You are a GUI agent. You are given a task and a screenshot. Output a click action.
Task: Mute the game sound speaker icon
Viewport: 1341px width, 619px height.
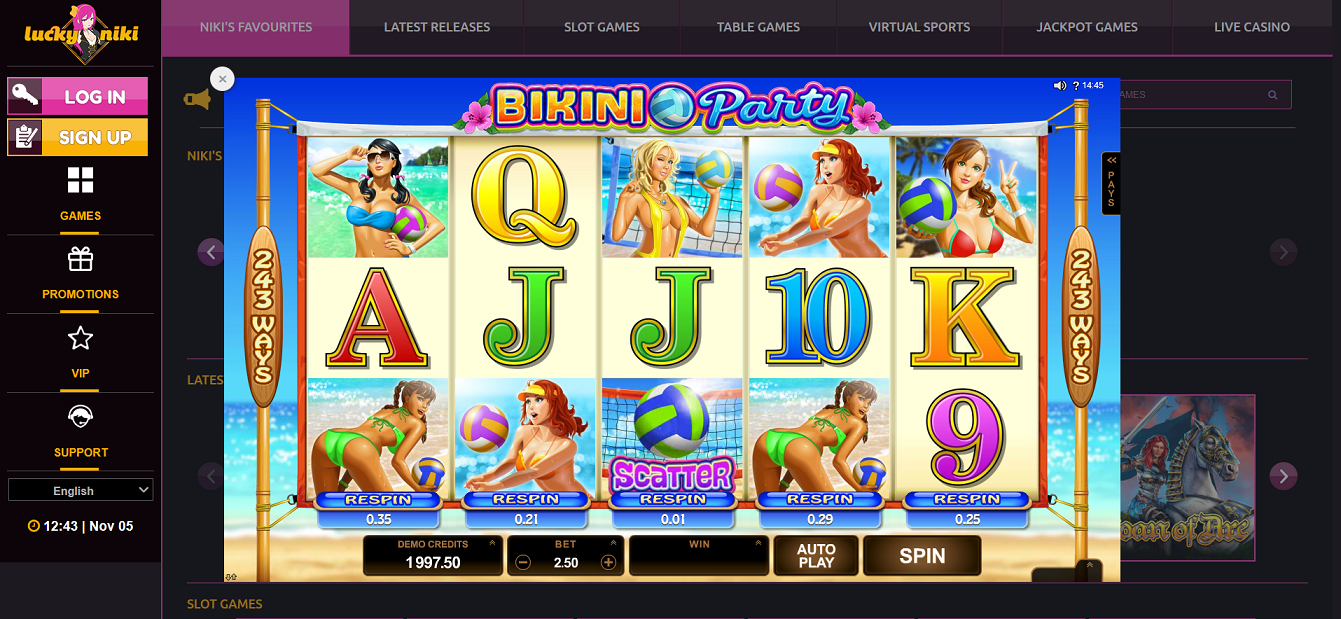coord(1060,86)
